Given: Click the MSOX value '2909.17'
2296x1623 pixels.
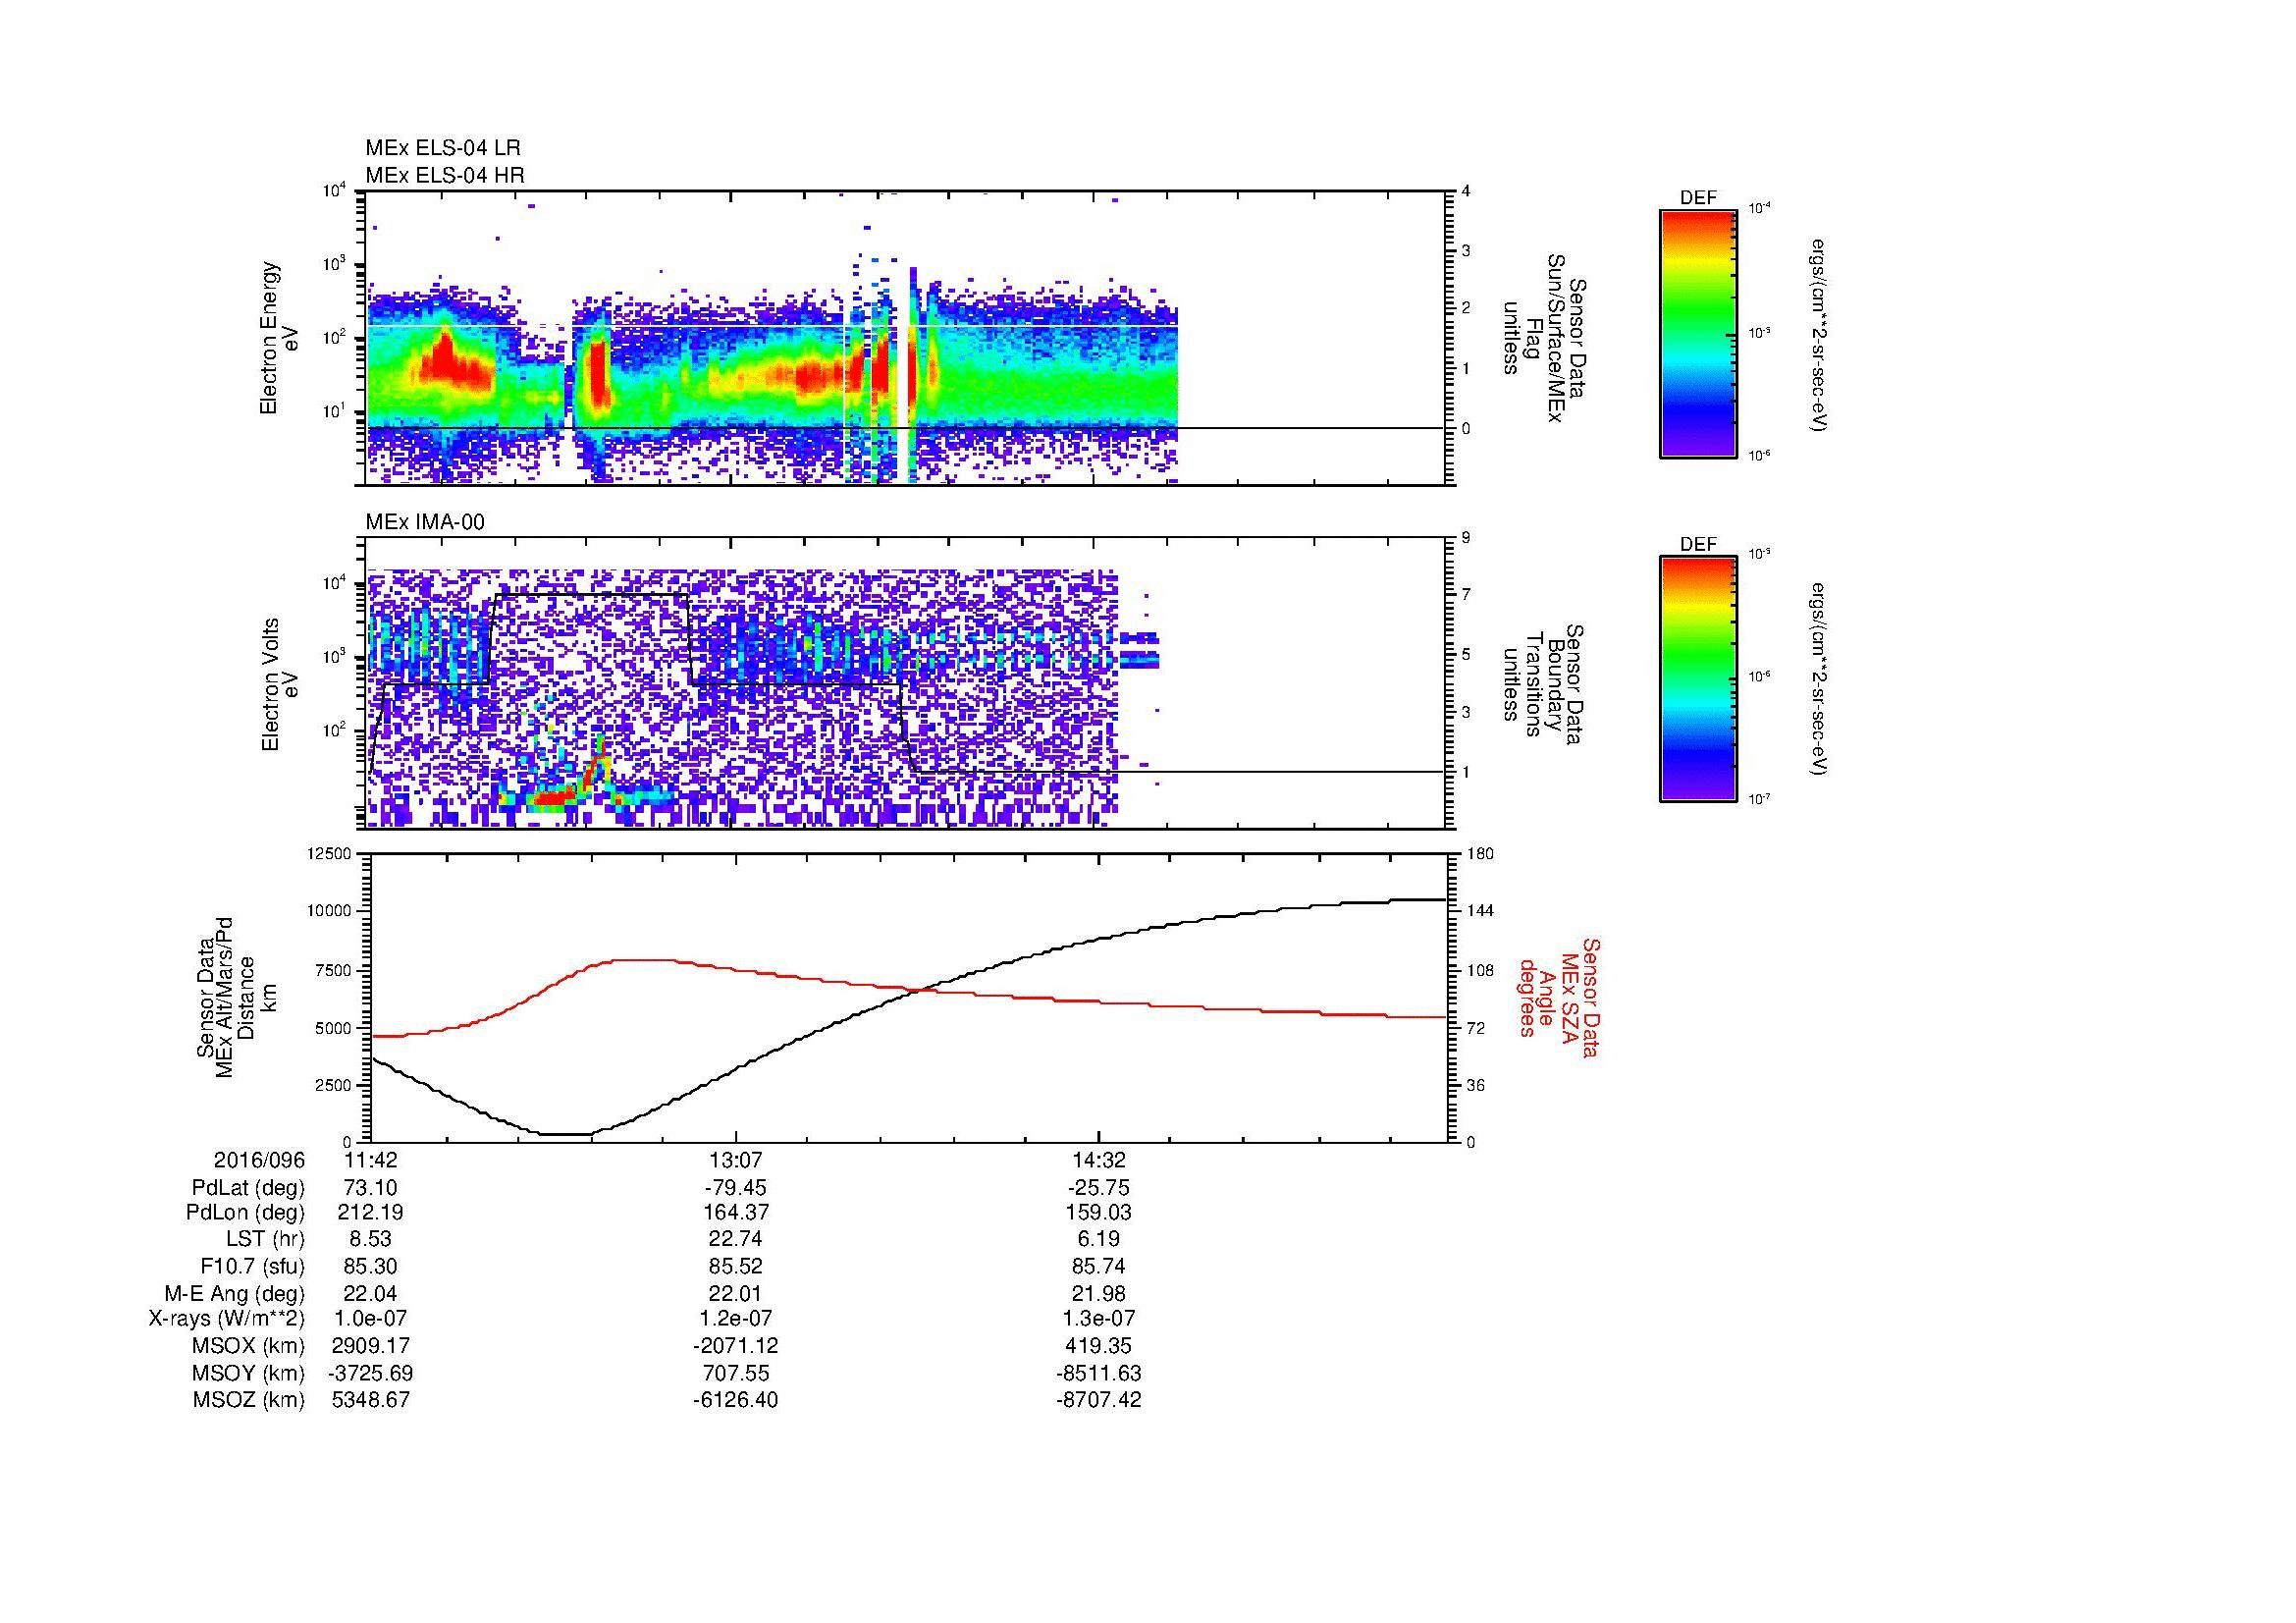Looking at the screenshot, I should point(371,1346).
